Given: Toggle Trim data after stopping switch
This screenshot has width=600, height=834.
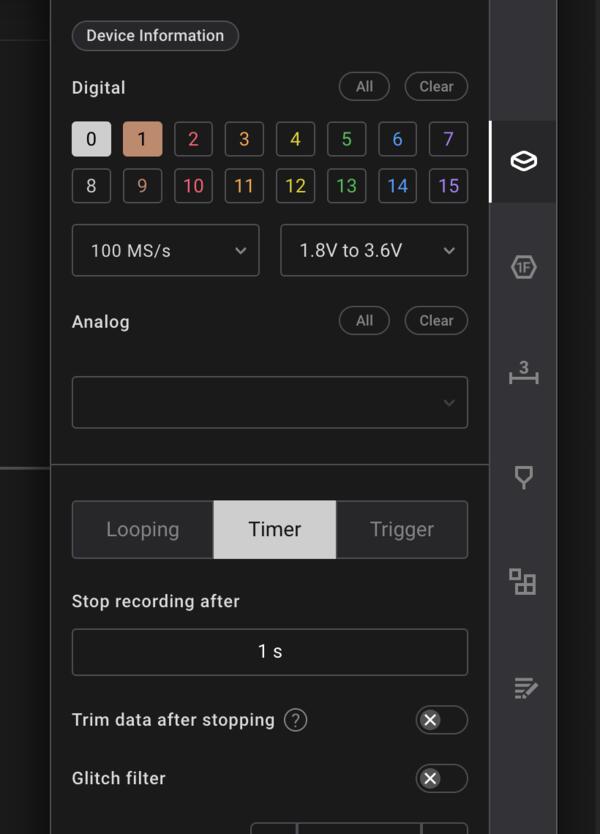Looking at the screenshot, I should pyautogui.click(x=441, y=720).
